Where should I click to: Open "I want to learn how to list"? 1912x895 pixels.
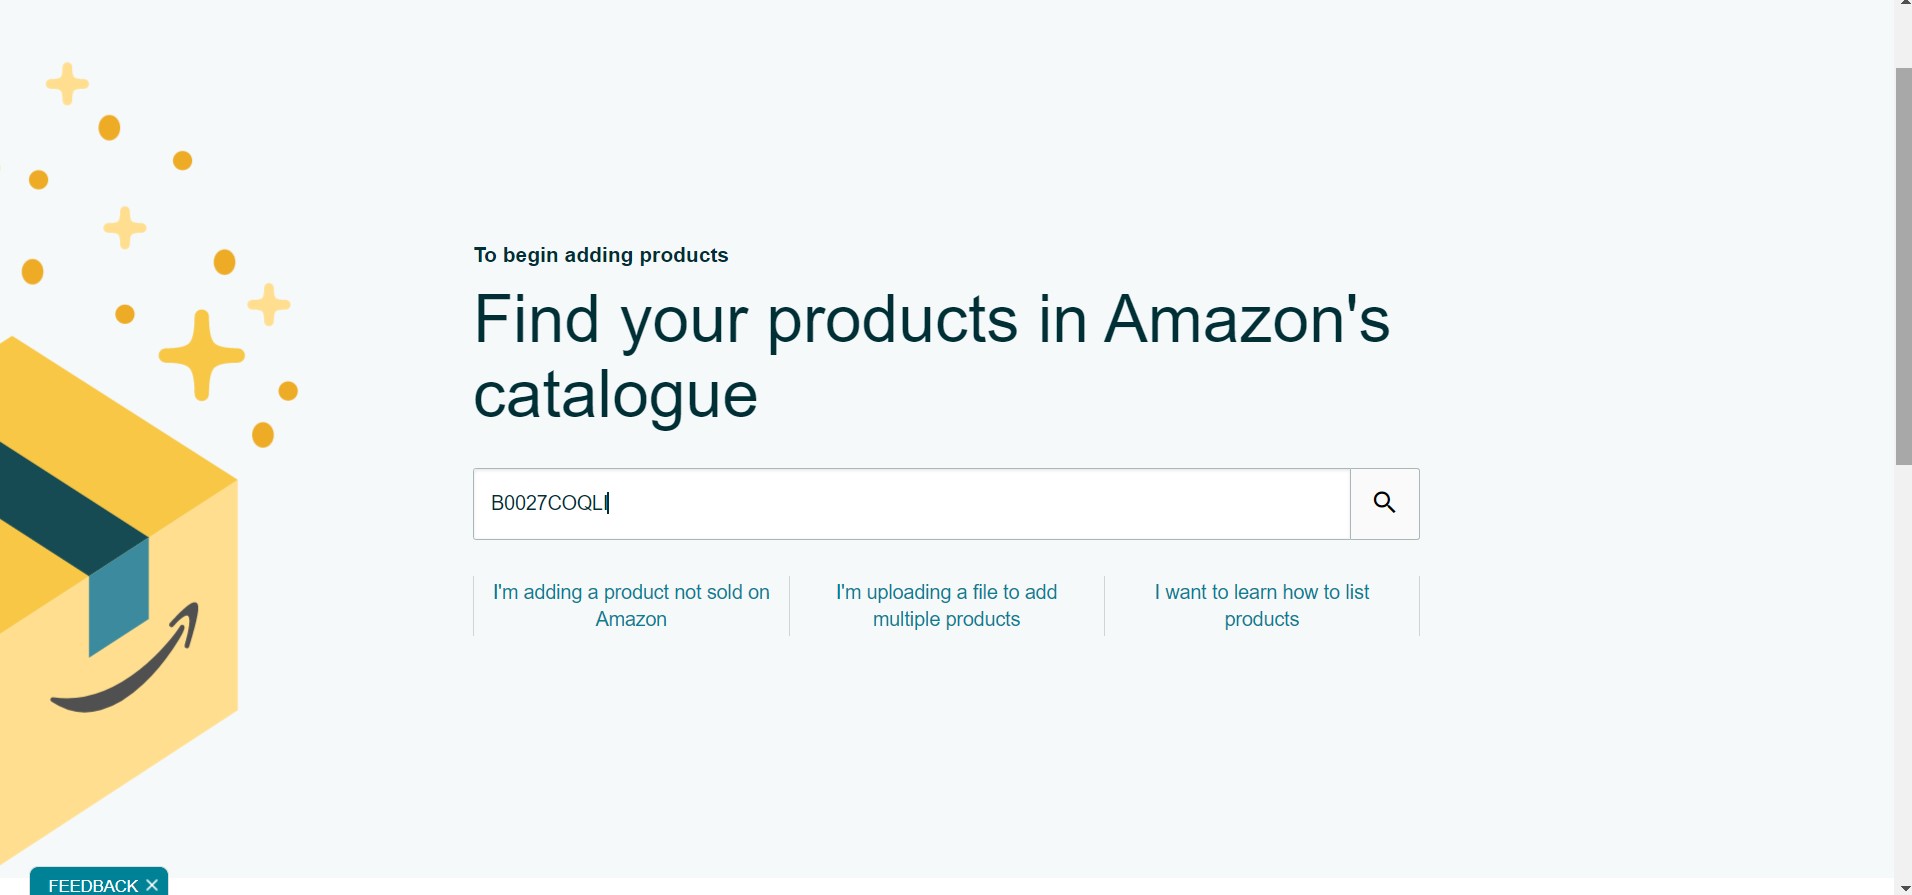tap(1261, 605)
